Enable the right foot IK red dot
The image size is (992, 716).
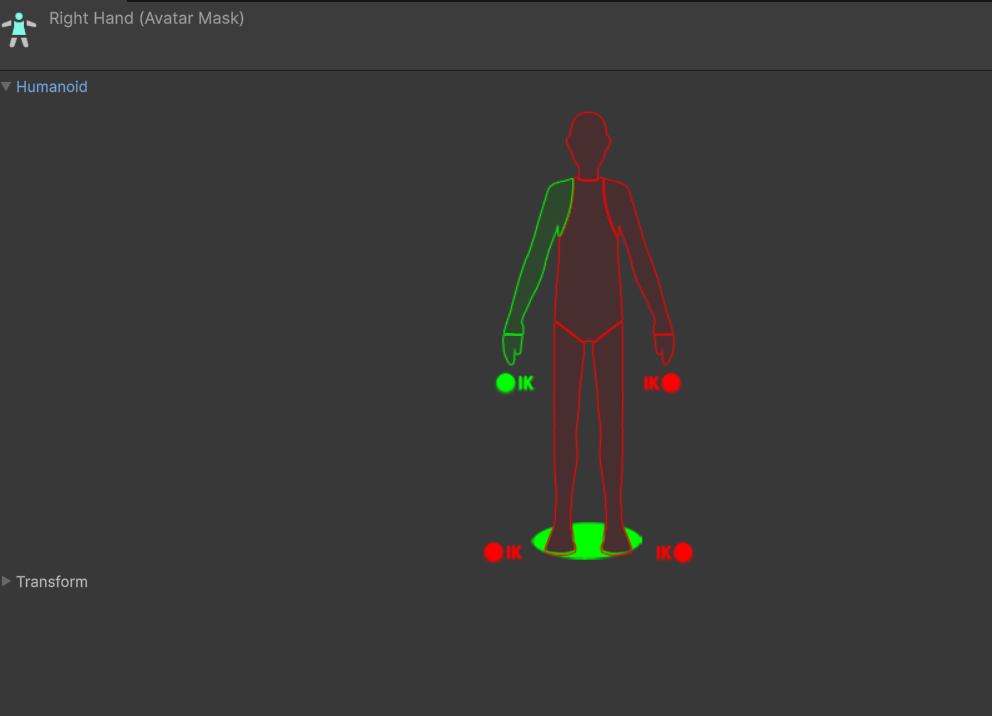[x=493, y=552]
